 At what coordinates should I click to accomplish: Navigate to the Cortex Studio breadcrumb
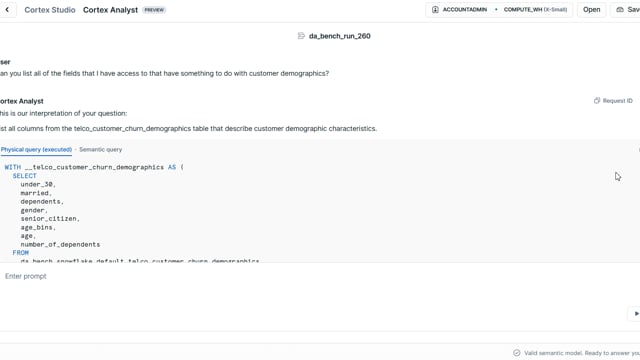point(50,10)
